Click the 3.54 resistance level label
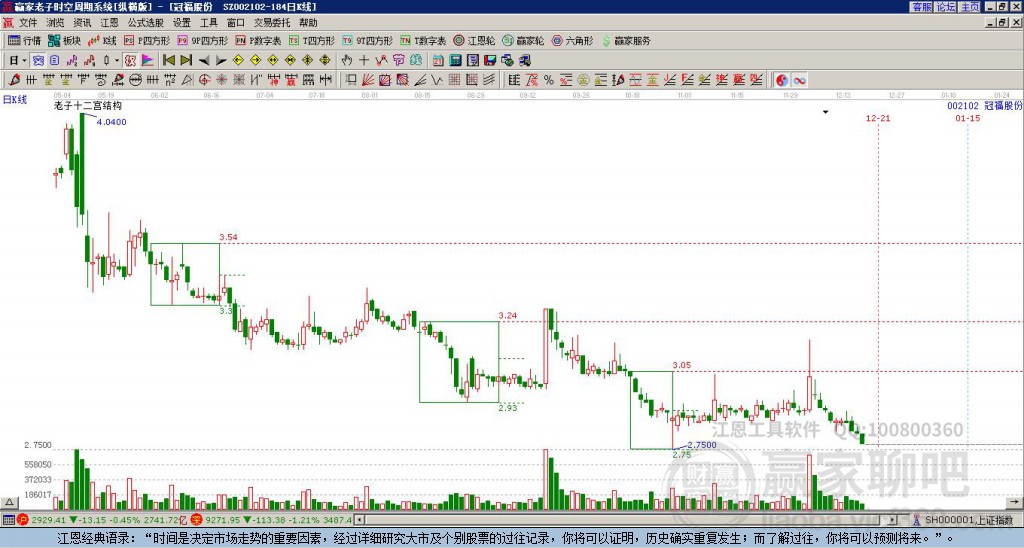This screenshot has height=548, width=1024. click(x=229, y=237)
